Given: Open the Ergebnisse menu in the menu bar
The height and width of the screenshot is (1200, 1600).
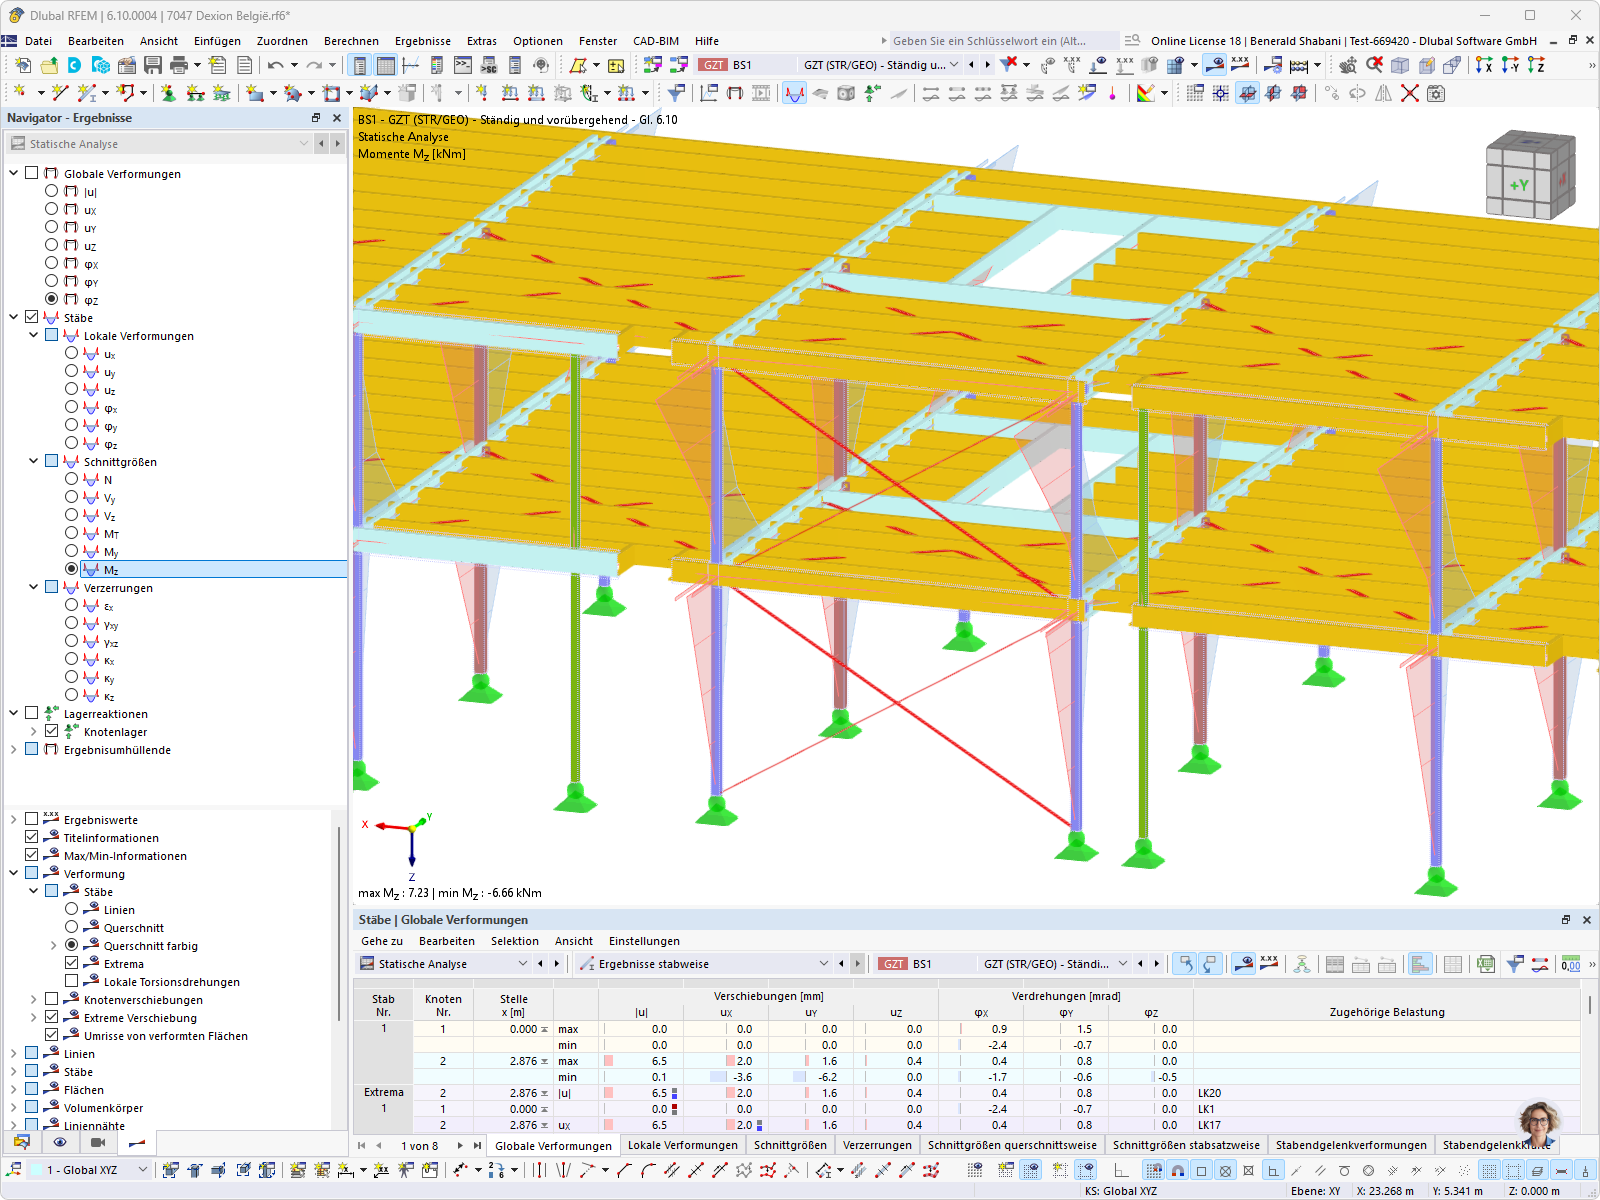Looking at the screenshot, I should point(422,41).
